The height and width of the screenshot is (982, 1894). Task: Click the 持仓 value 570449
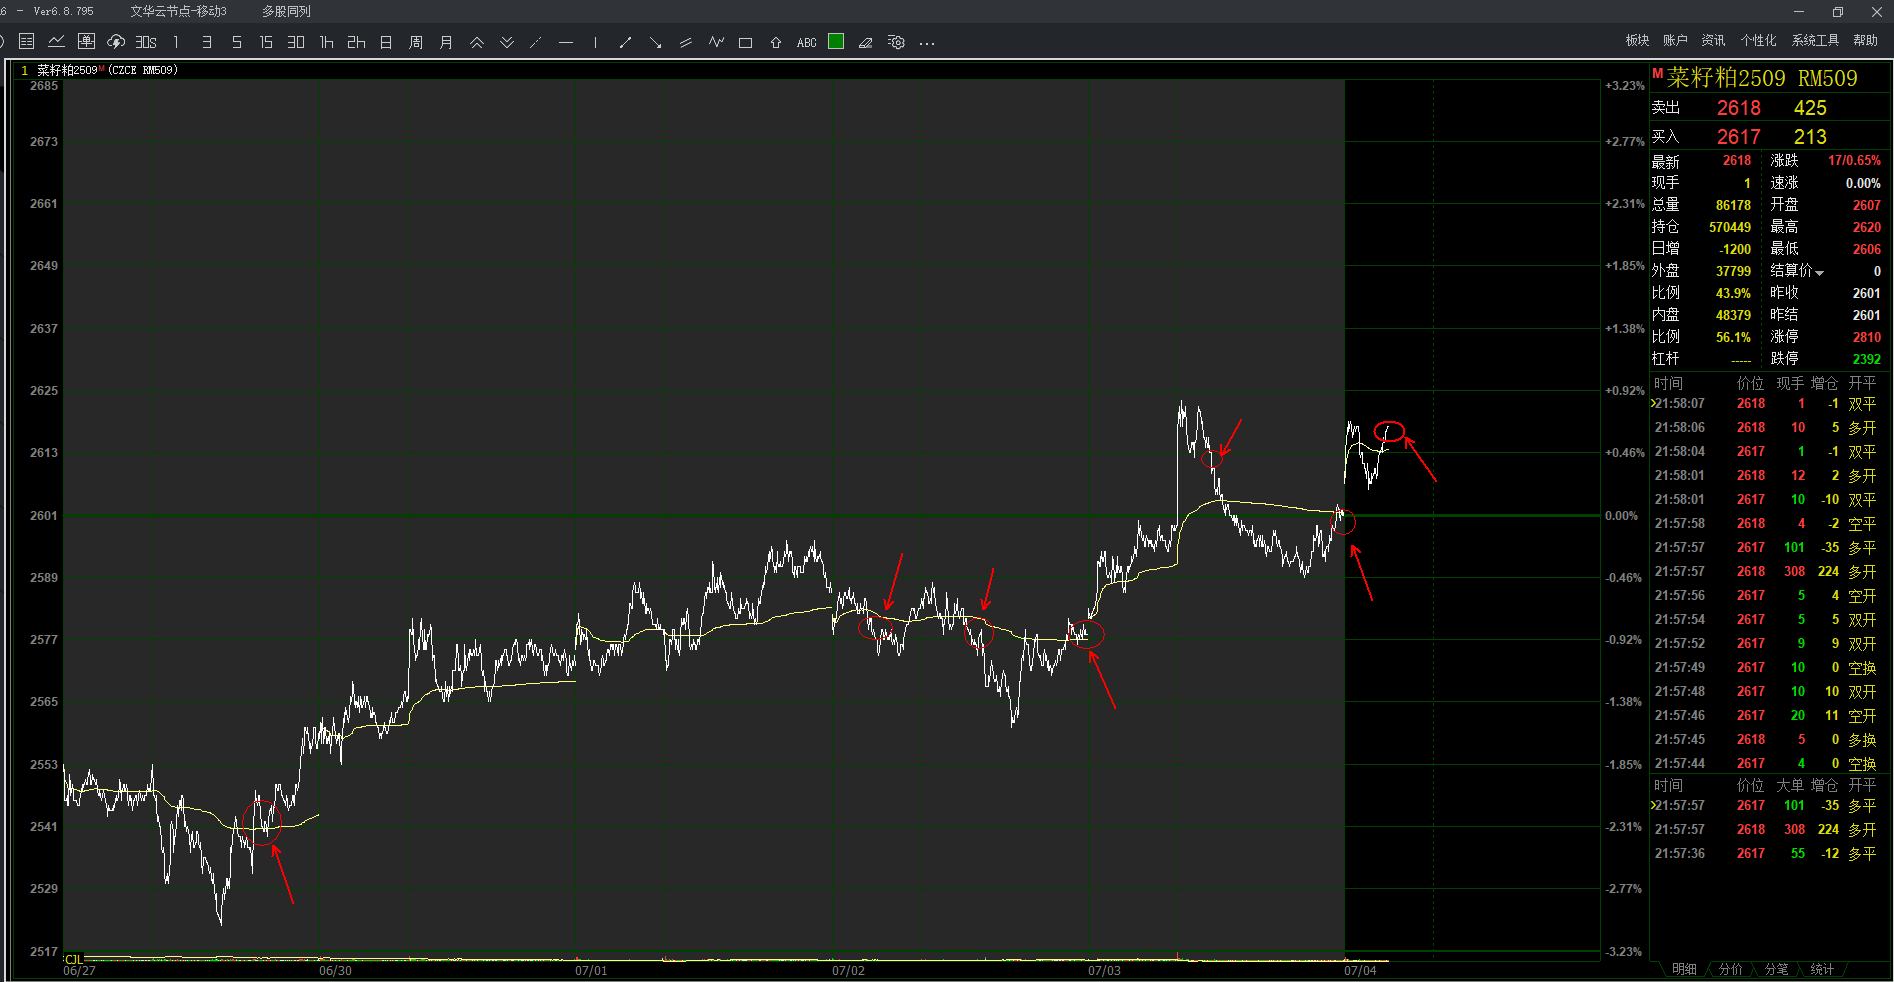point(1730,227)
